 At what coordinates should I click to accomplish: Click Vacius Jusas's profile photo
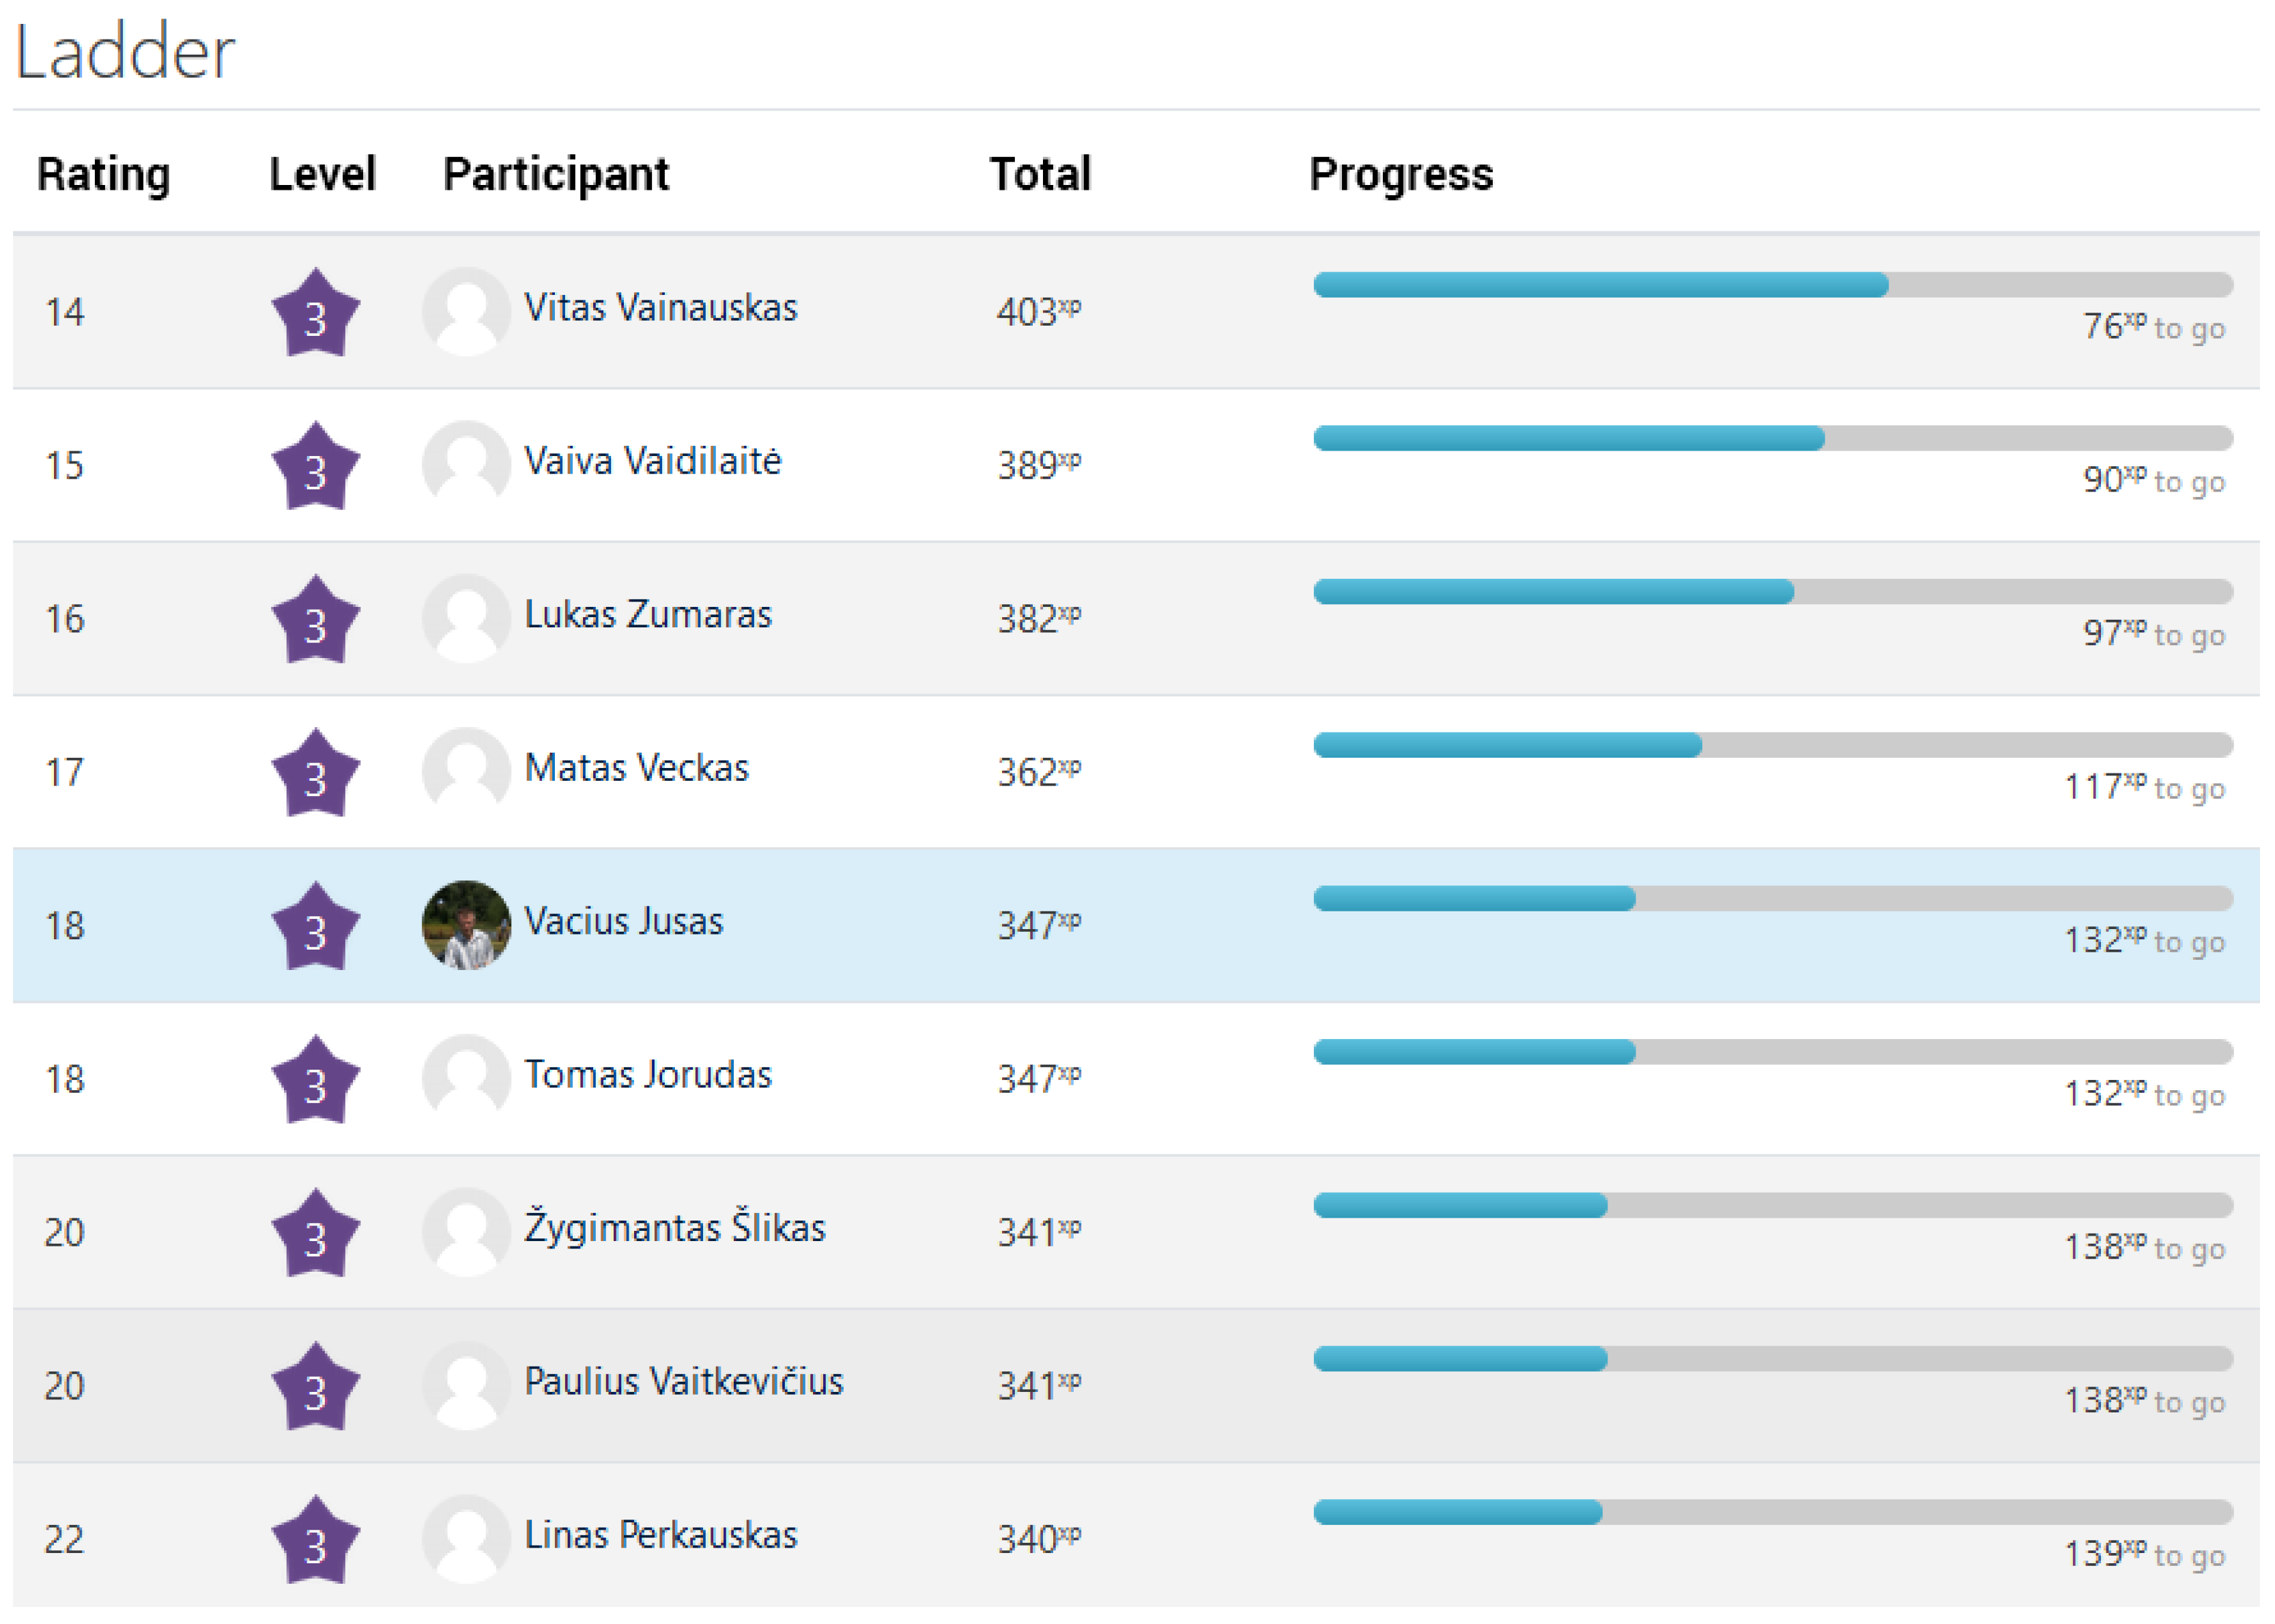[466, 925]
